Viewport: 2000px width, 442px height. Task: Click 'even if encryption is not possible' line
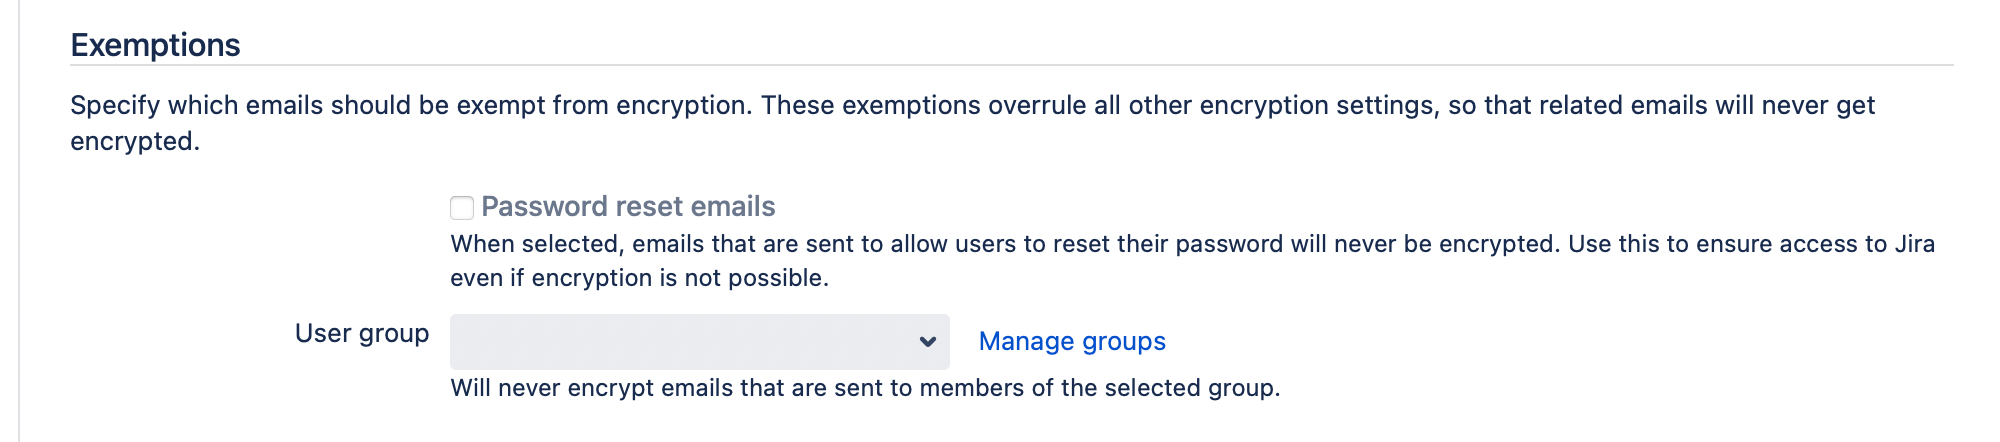pos(639,278)
